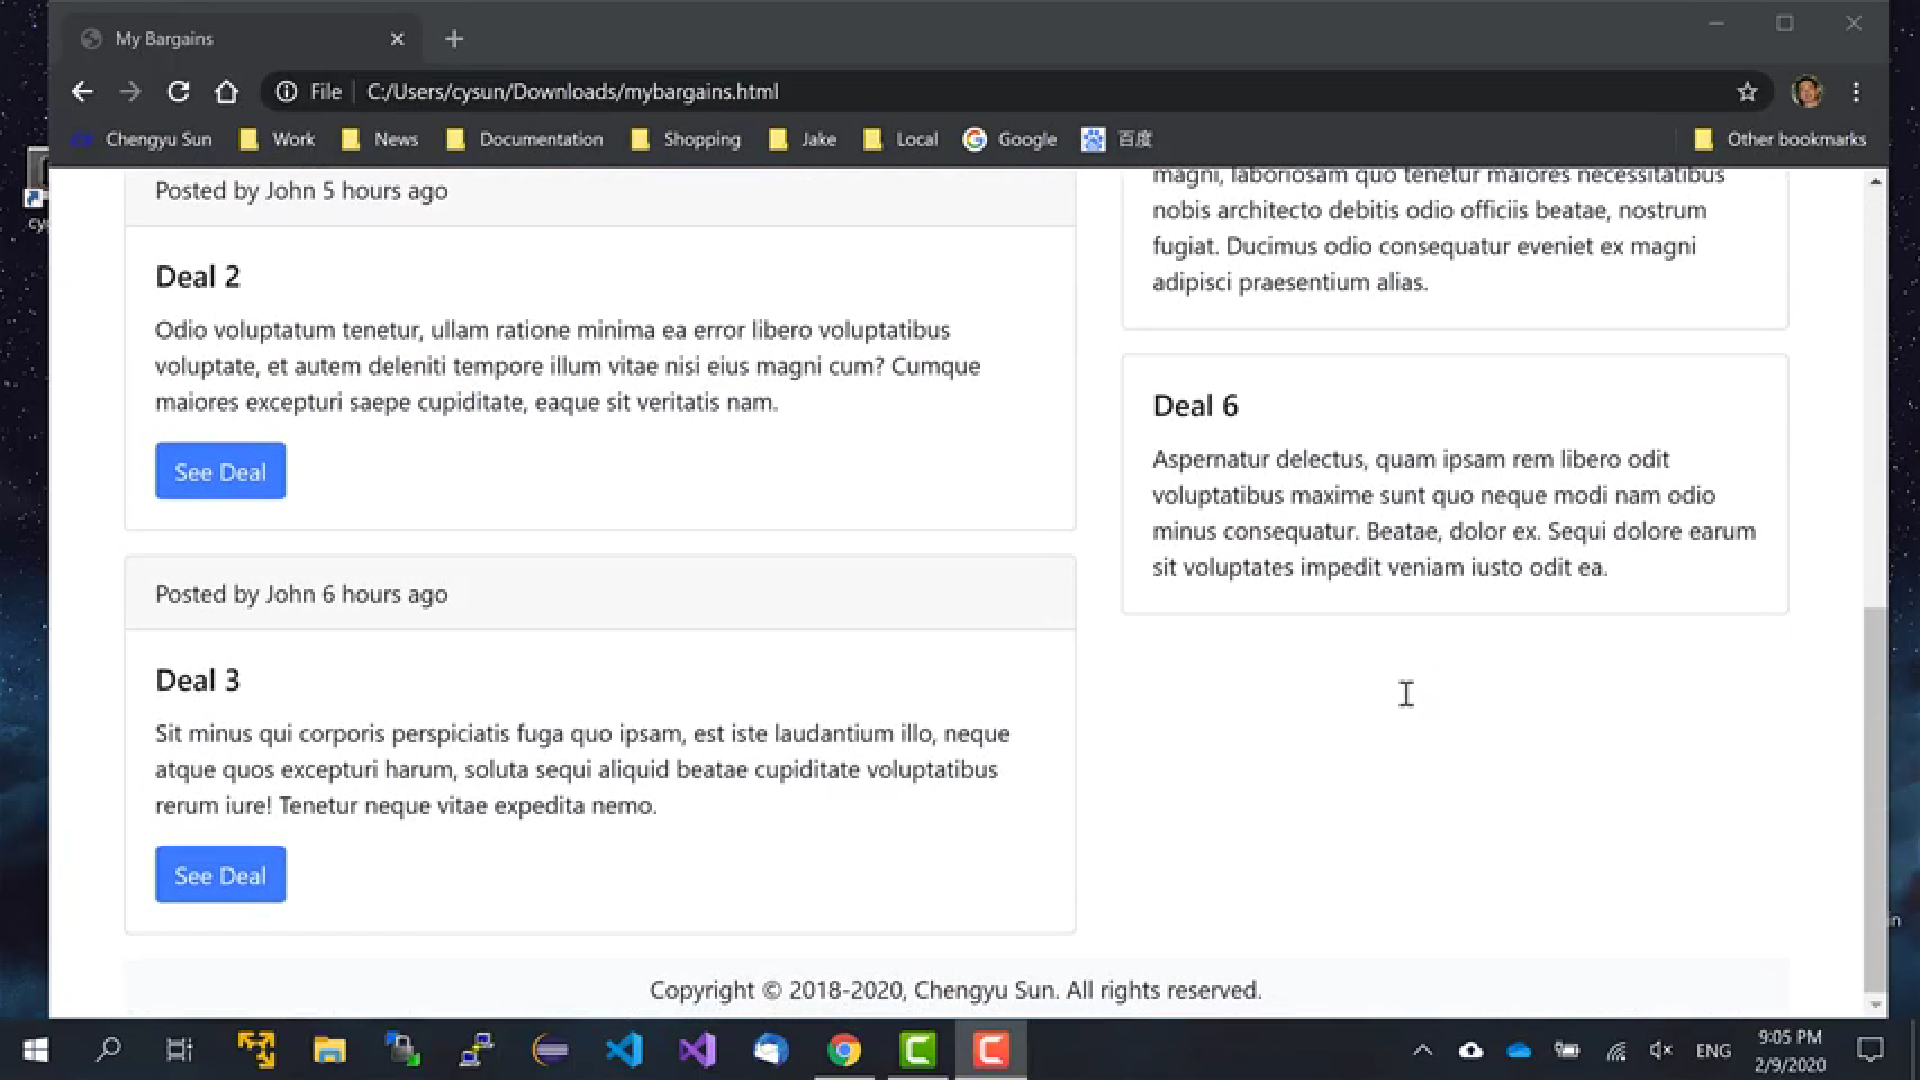
Task: Unmute sound via the speaker tray icon
Action: coord(1661,1050)
